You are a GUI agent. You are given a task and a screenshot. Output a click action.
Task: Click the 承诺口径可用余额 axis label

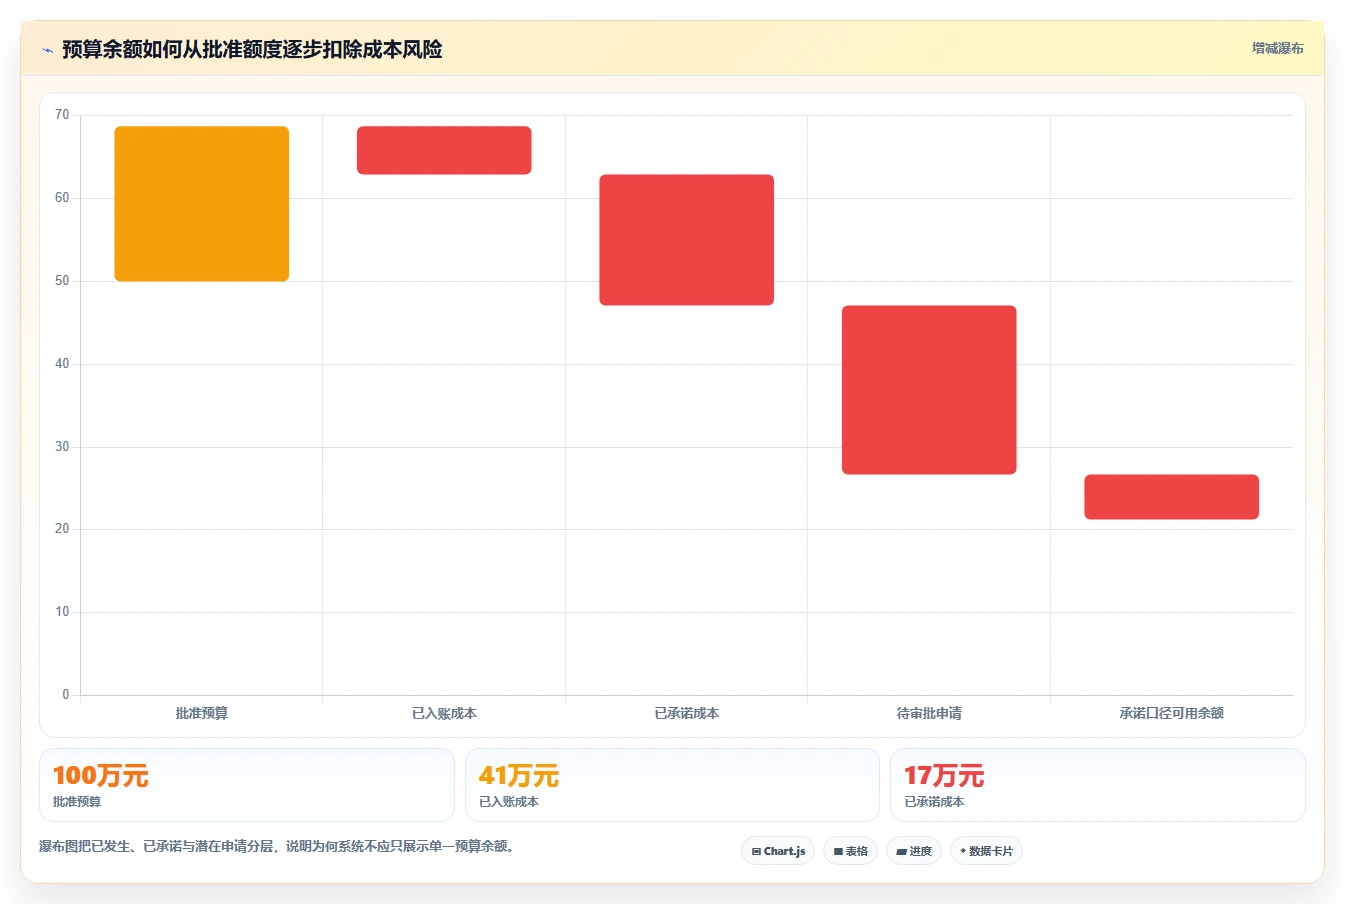pos(1172,713)
